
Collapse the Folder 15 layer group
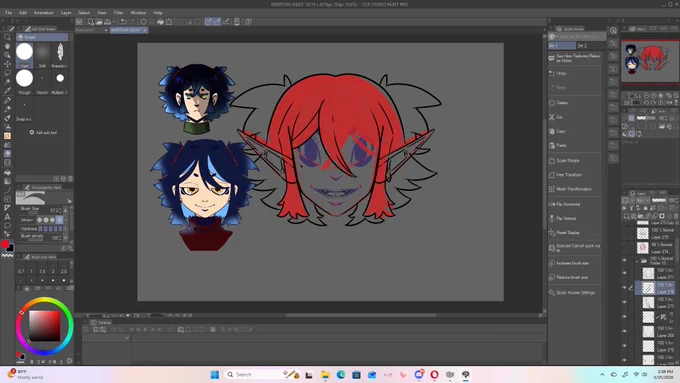637,261
